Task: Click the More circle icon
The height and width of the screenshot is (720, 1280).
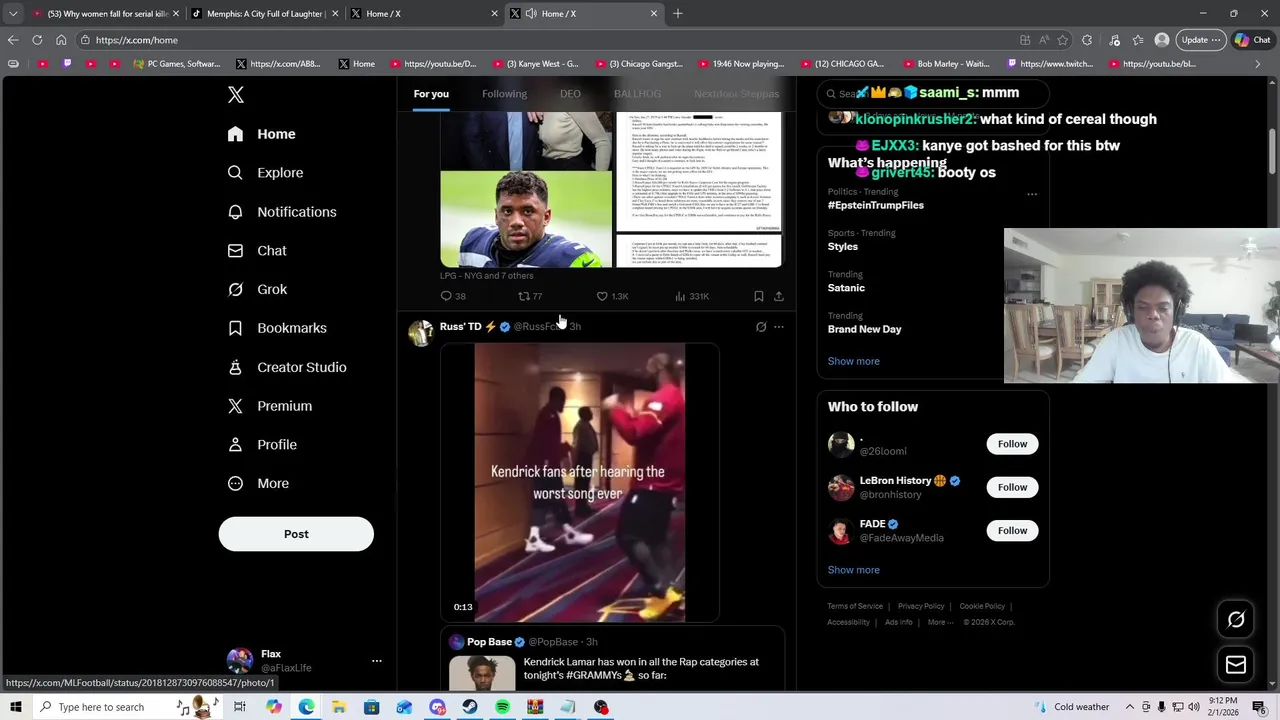Action: [235, 484]
